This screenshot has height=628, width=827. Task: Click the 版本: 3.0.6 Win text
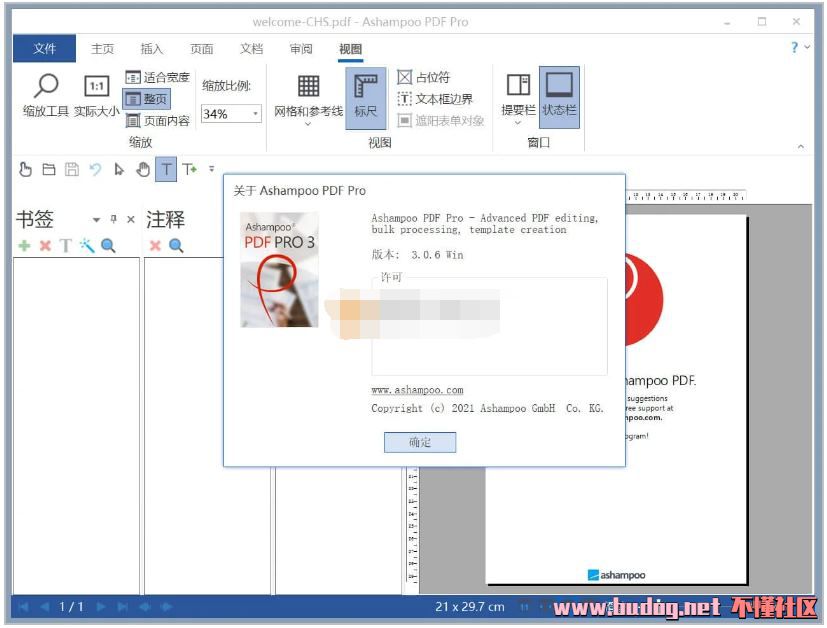pyautogui.click(x=417, y=255)
